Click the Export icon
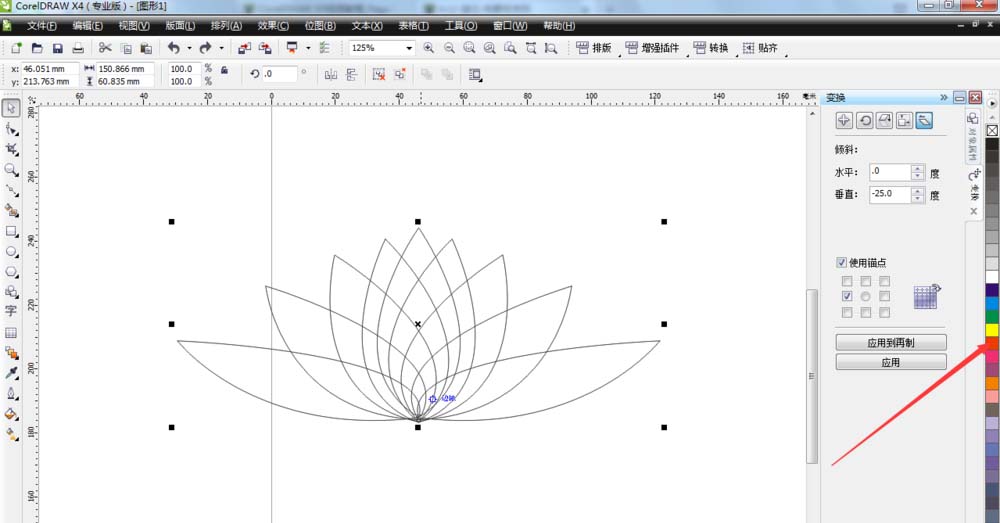 265,48
